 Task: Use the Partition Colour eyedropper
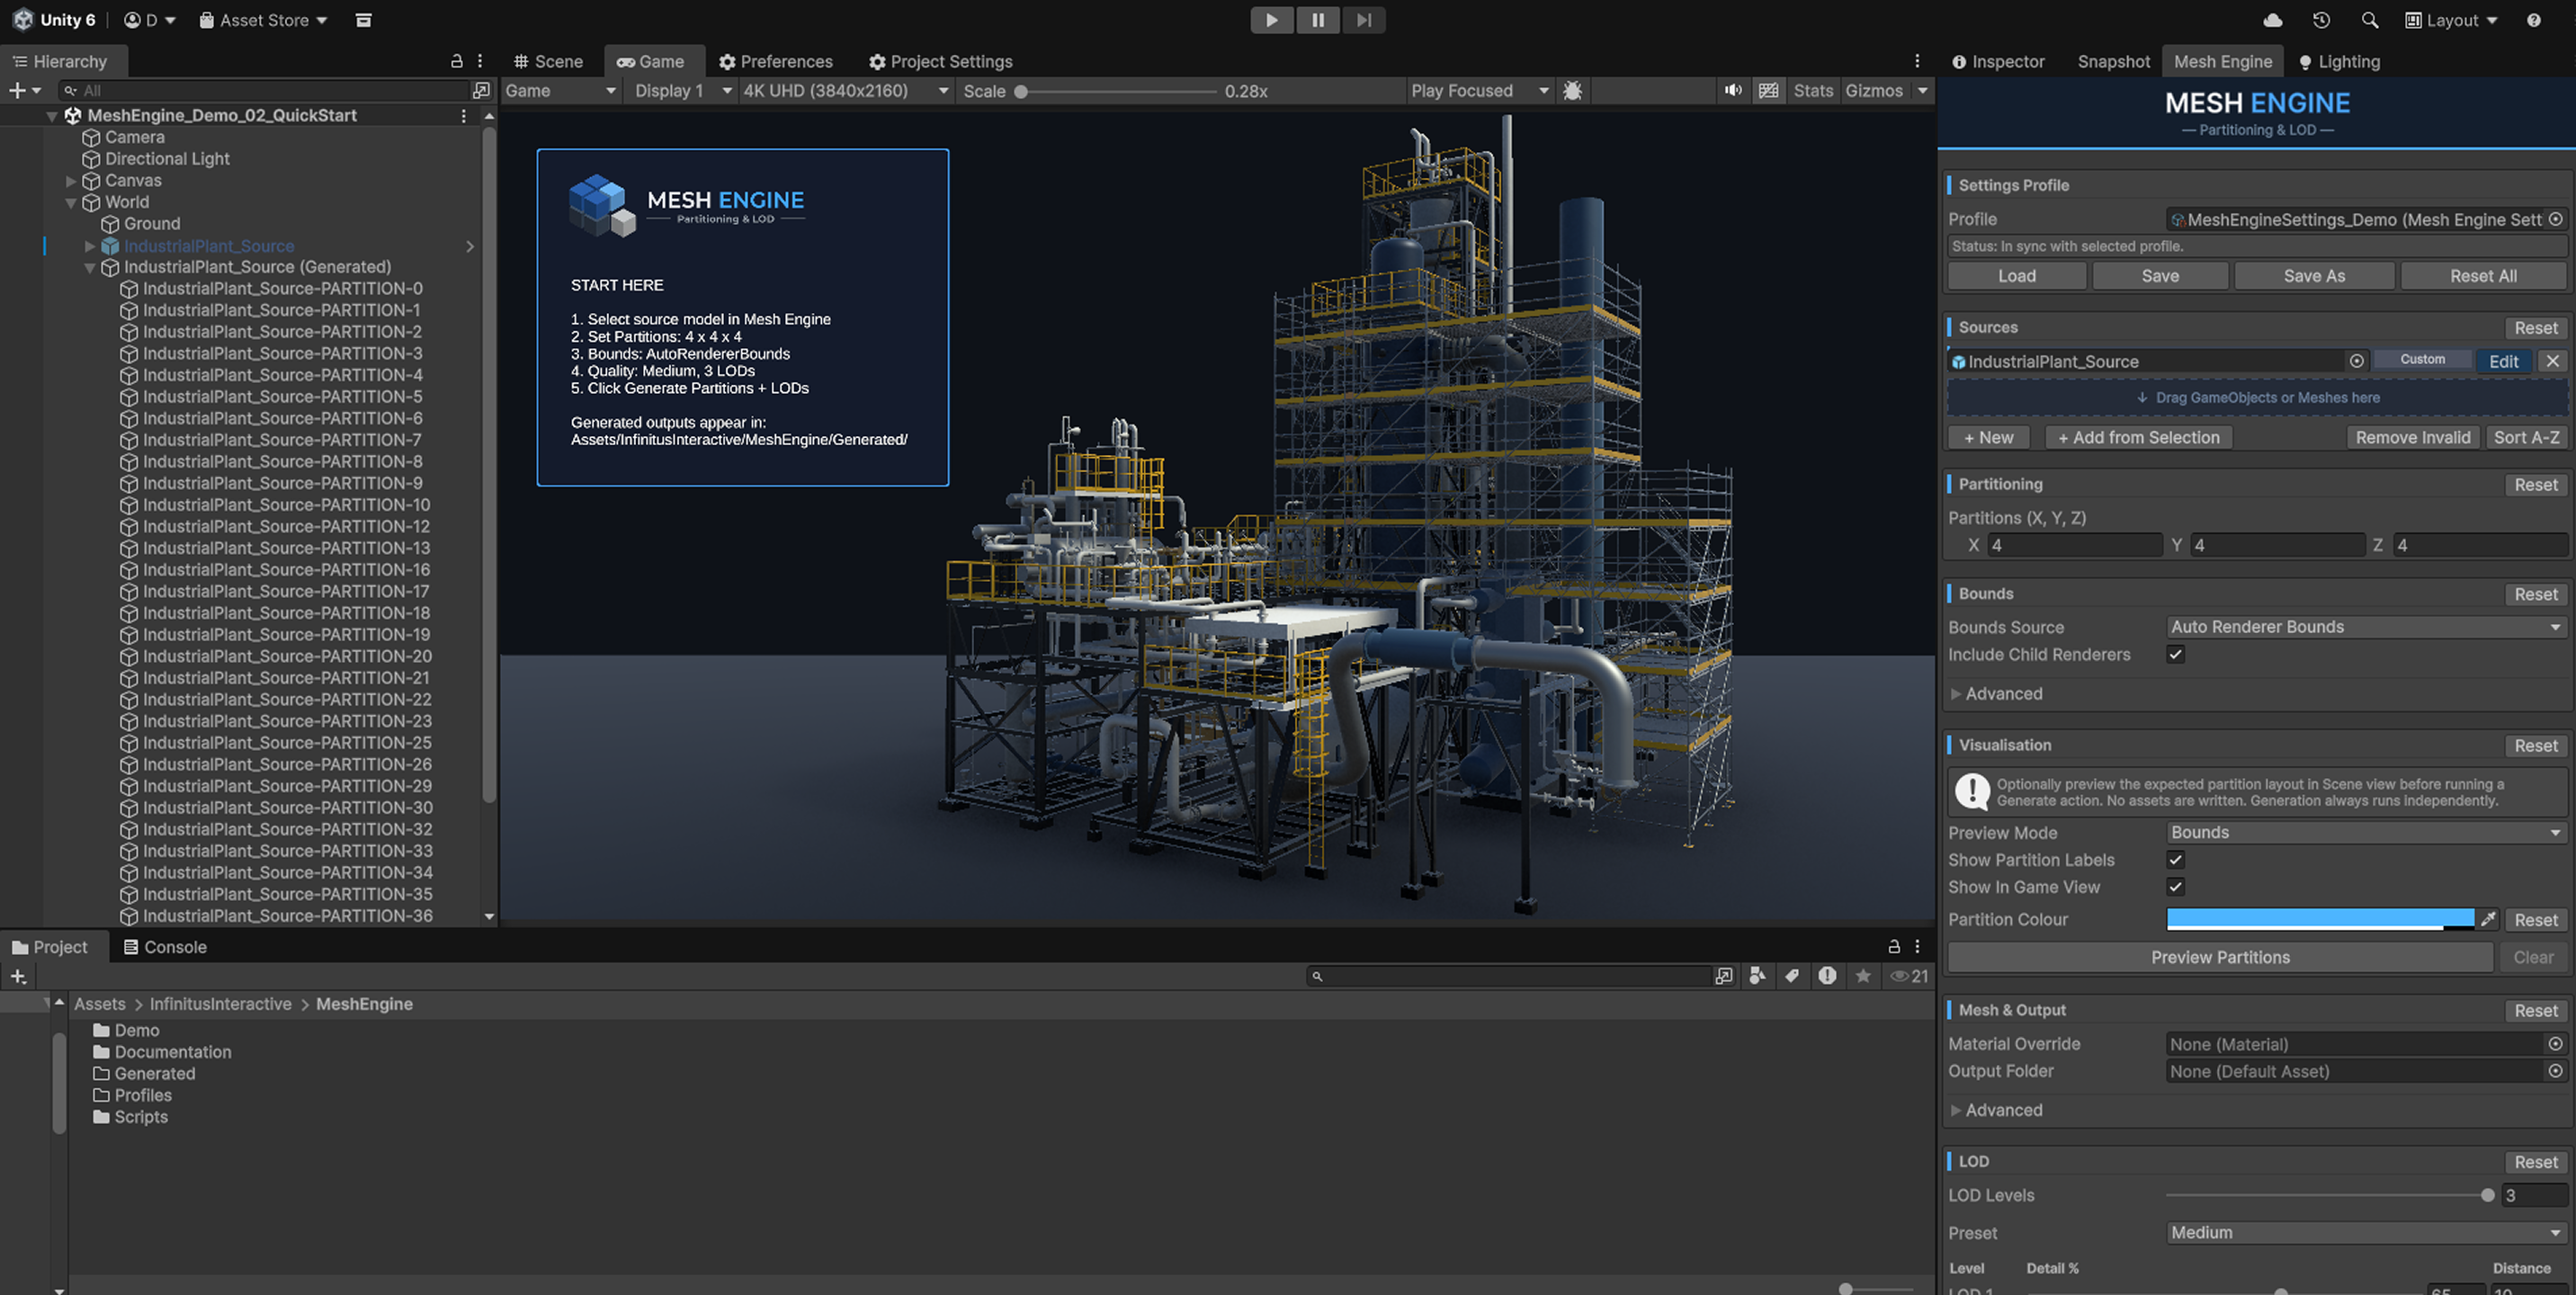click(2488, 919)
